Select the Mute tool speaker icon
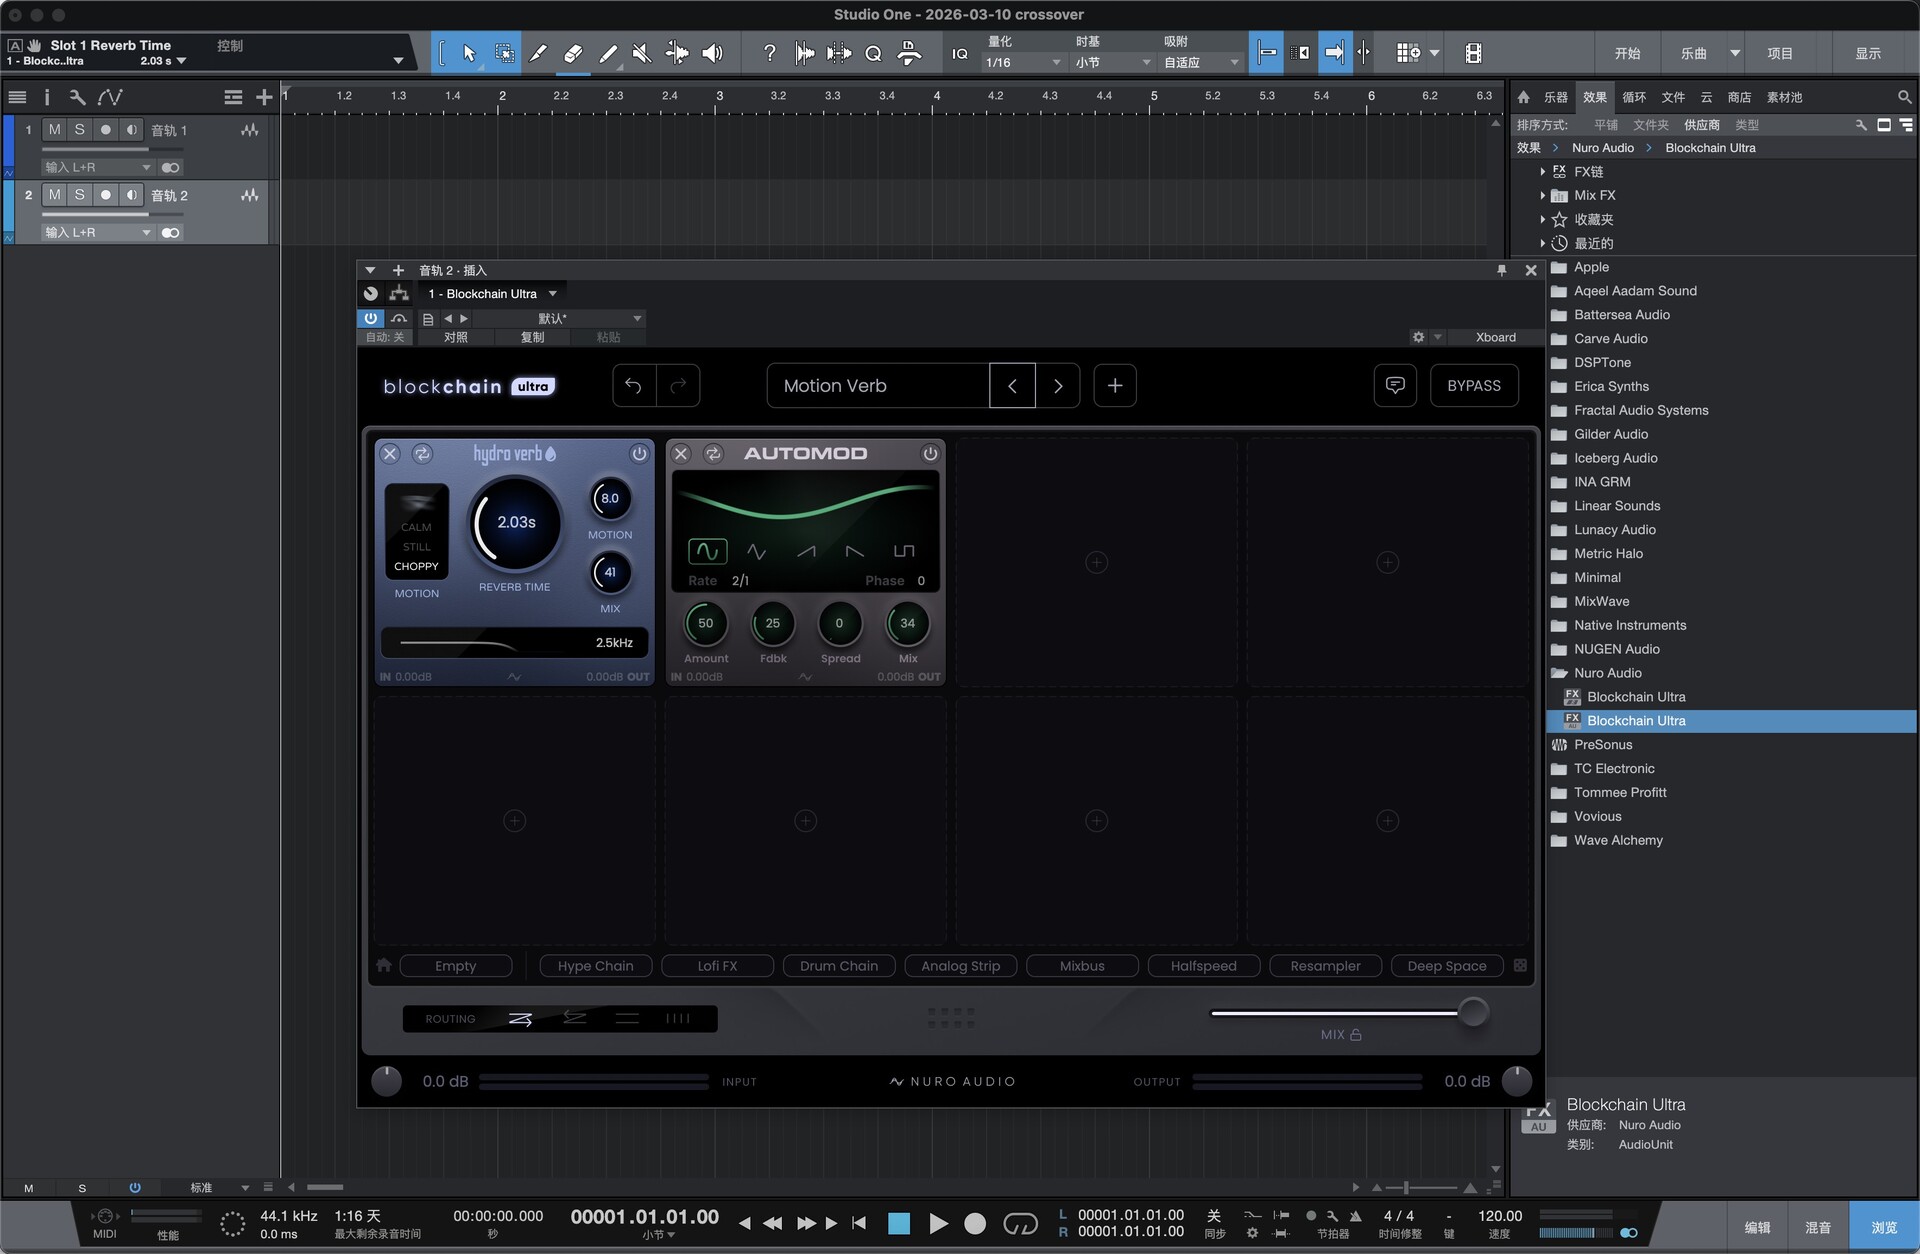 point(642,53)
